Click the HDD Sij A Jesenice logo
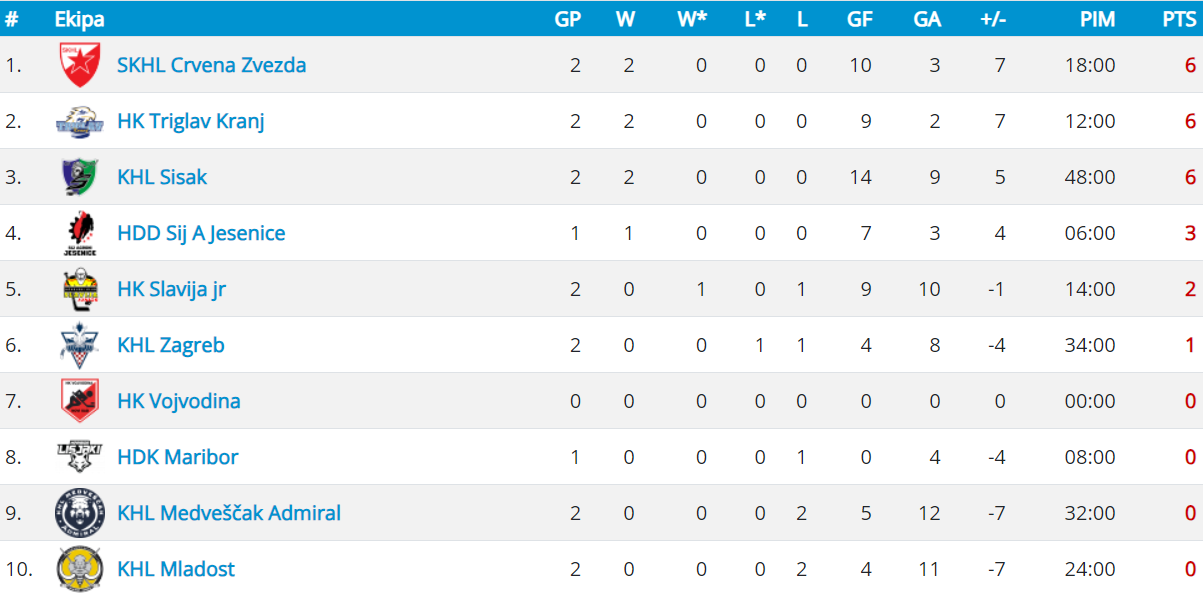Viewport: 1203px width, 594px height. [x=78, y=233]
